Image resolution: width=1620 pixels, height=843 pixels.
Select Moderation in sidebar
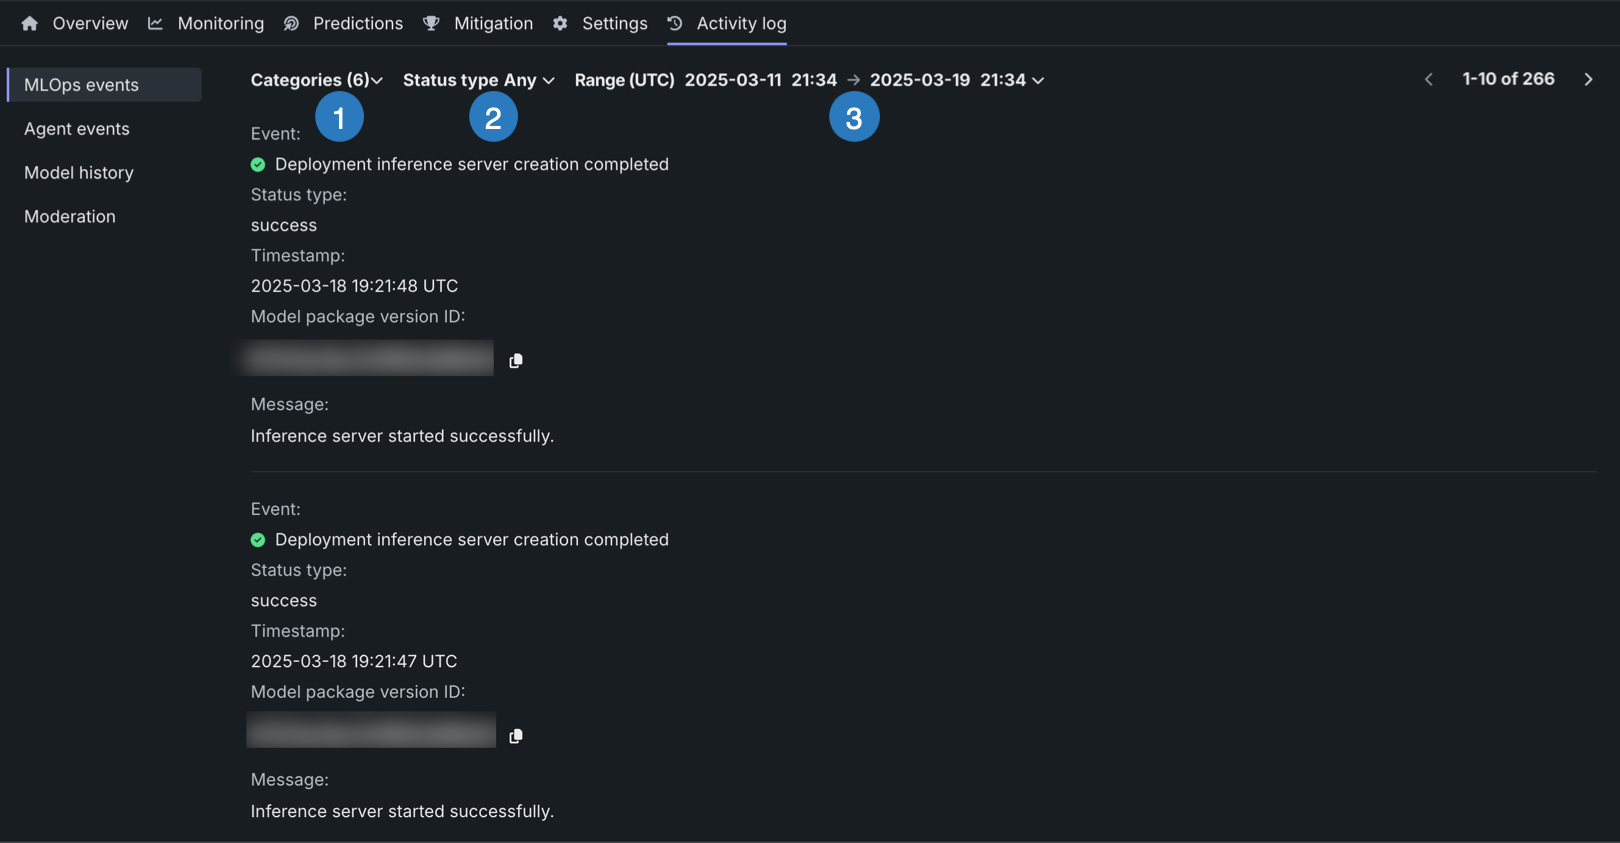point(70,217)
